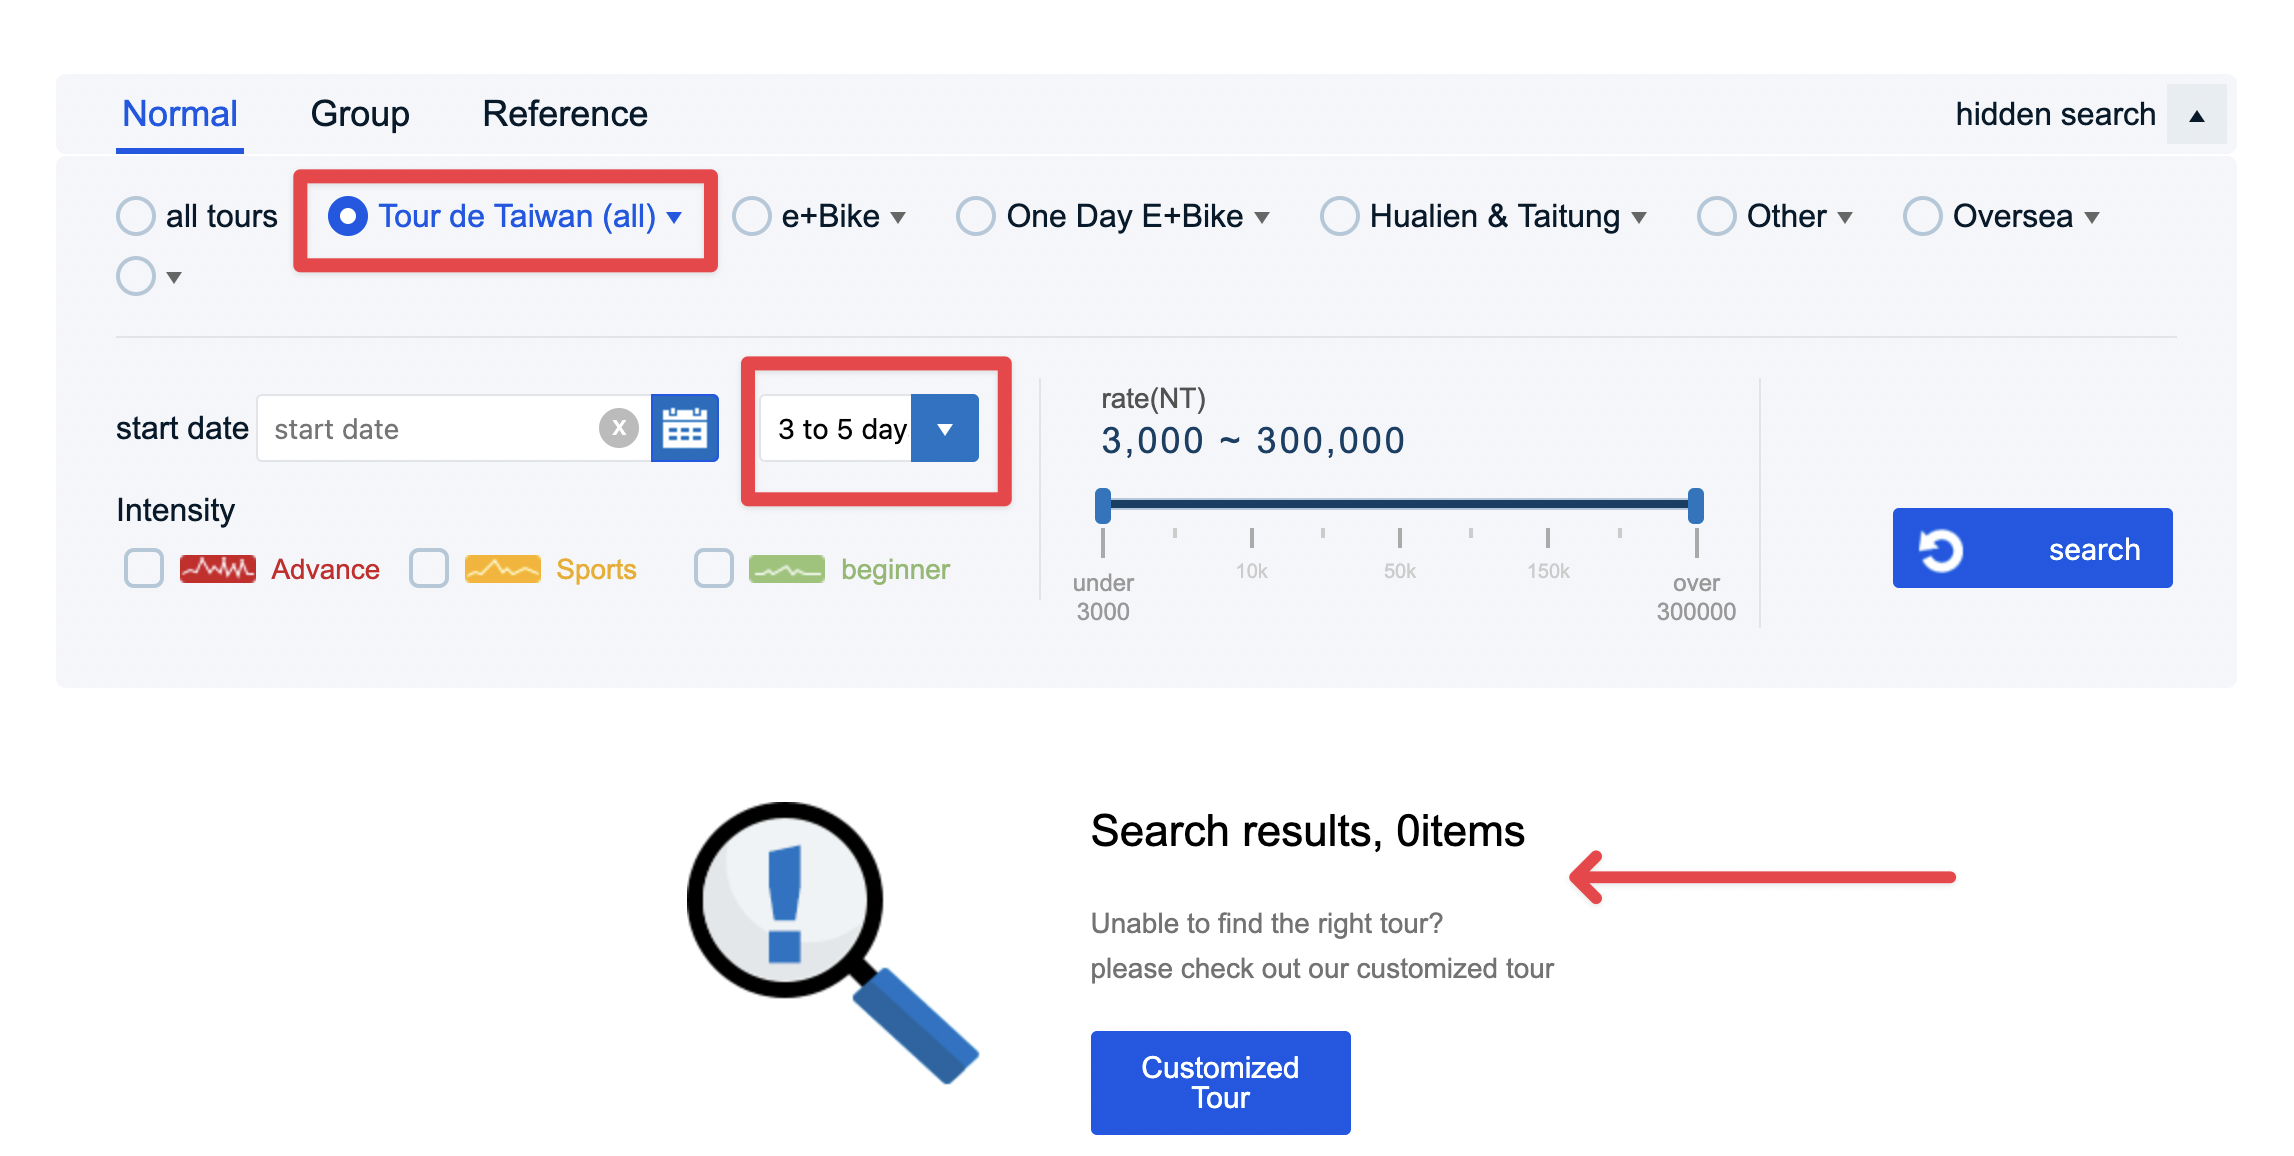Open the Customized Tour page
2294x1156 pixels.
pyautogui.click(x=1219, y=1082)
